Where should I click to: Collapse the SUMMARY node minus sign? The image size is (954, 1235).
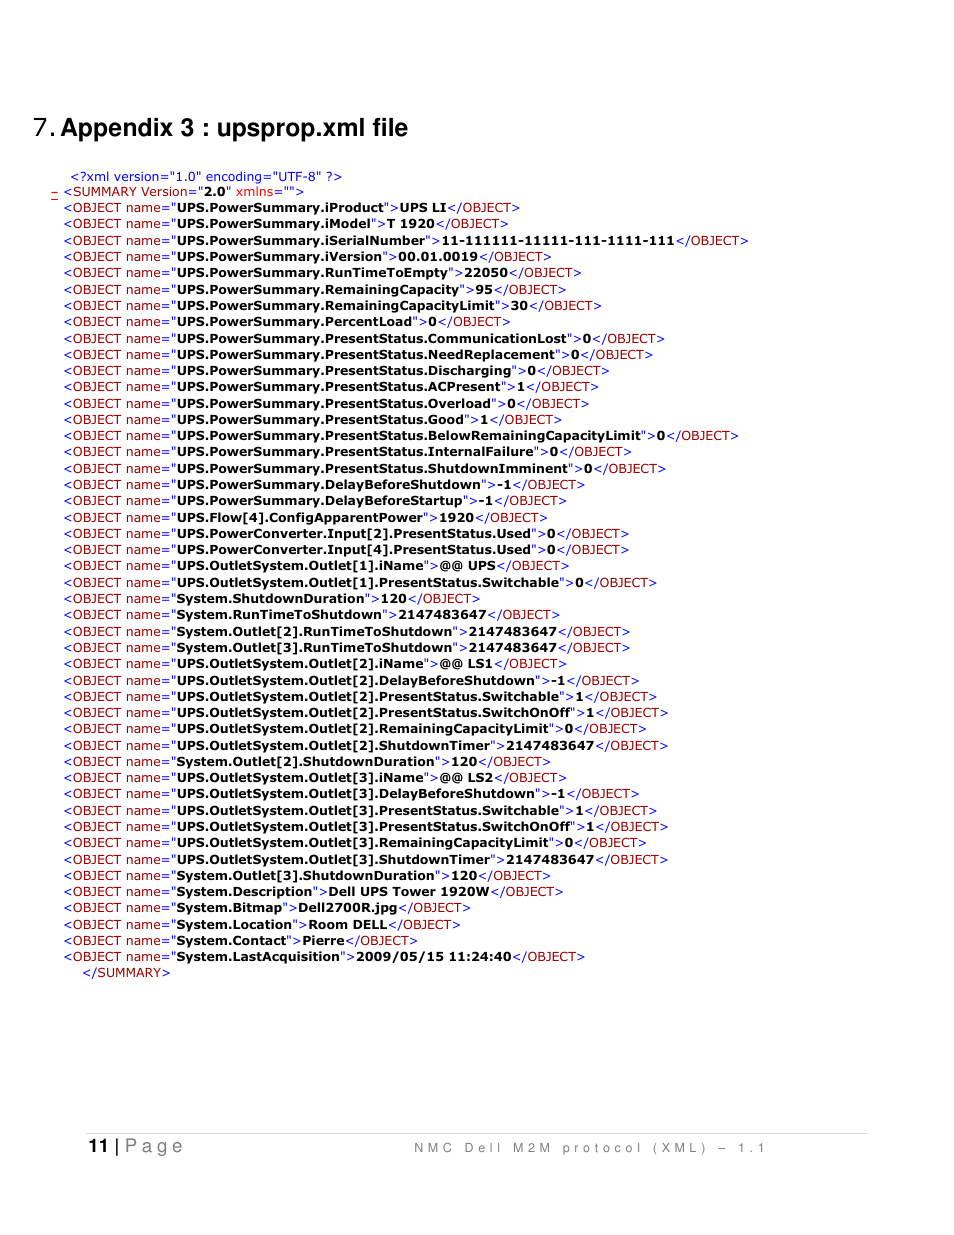(x=54, y=193)
